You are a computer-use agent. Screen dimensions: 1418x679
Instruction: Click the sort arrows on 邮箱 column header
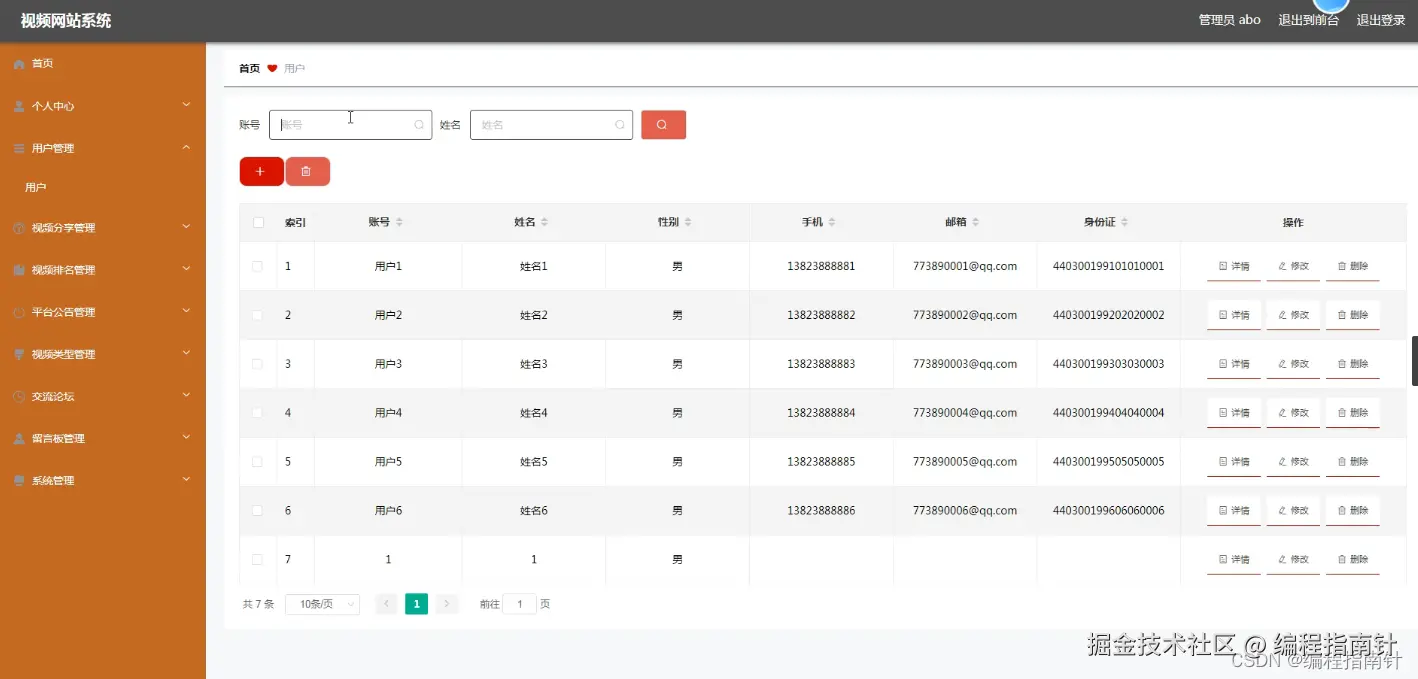pyautogui.click(x=976, y=222)
